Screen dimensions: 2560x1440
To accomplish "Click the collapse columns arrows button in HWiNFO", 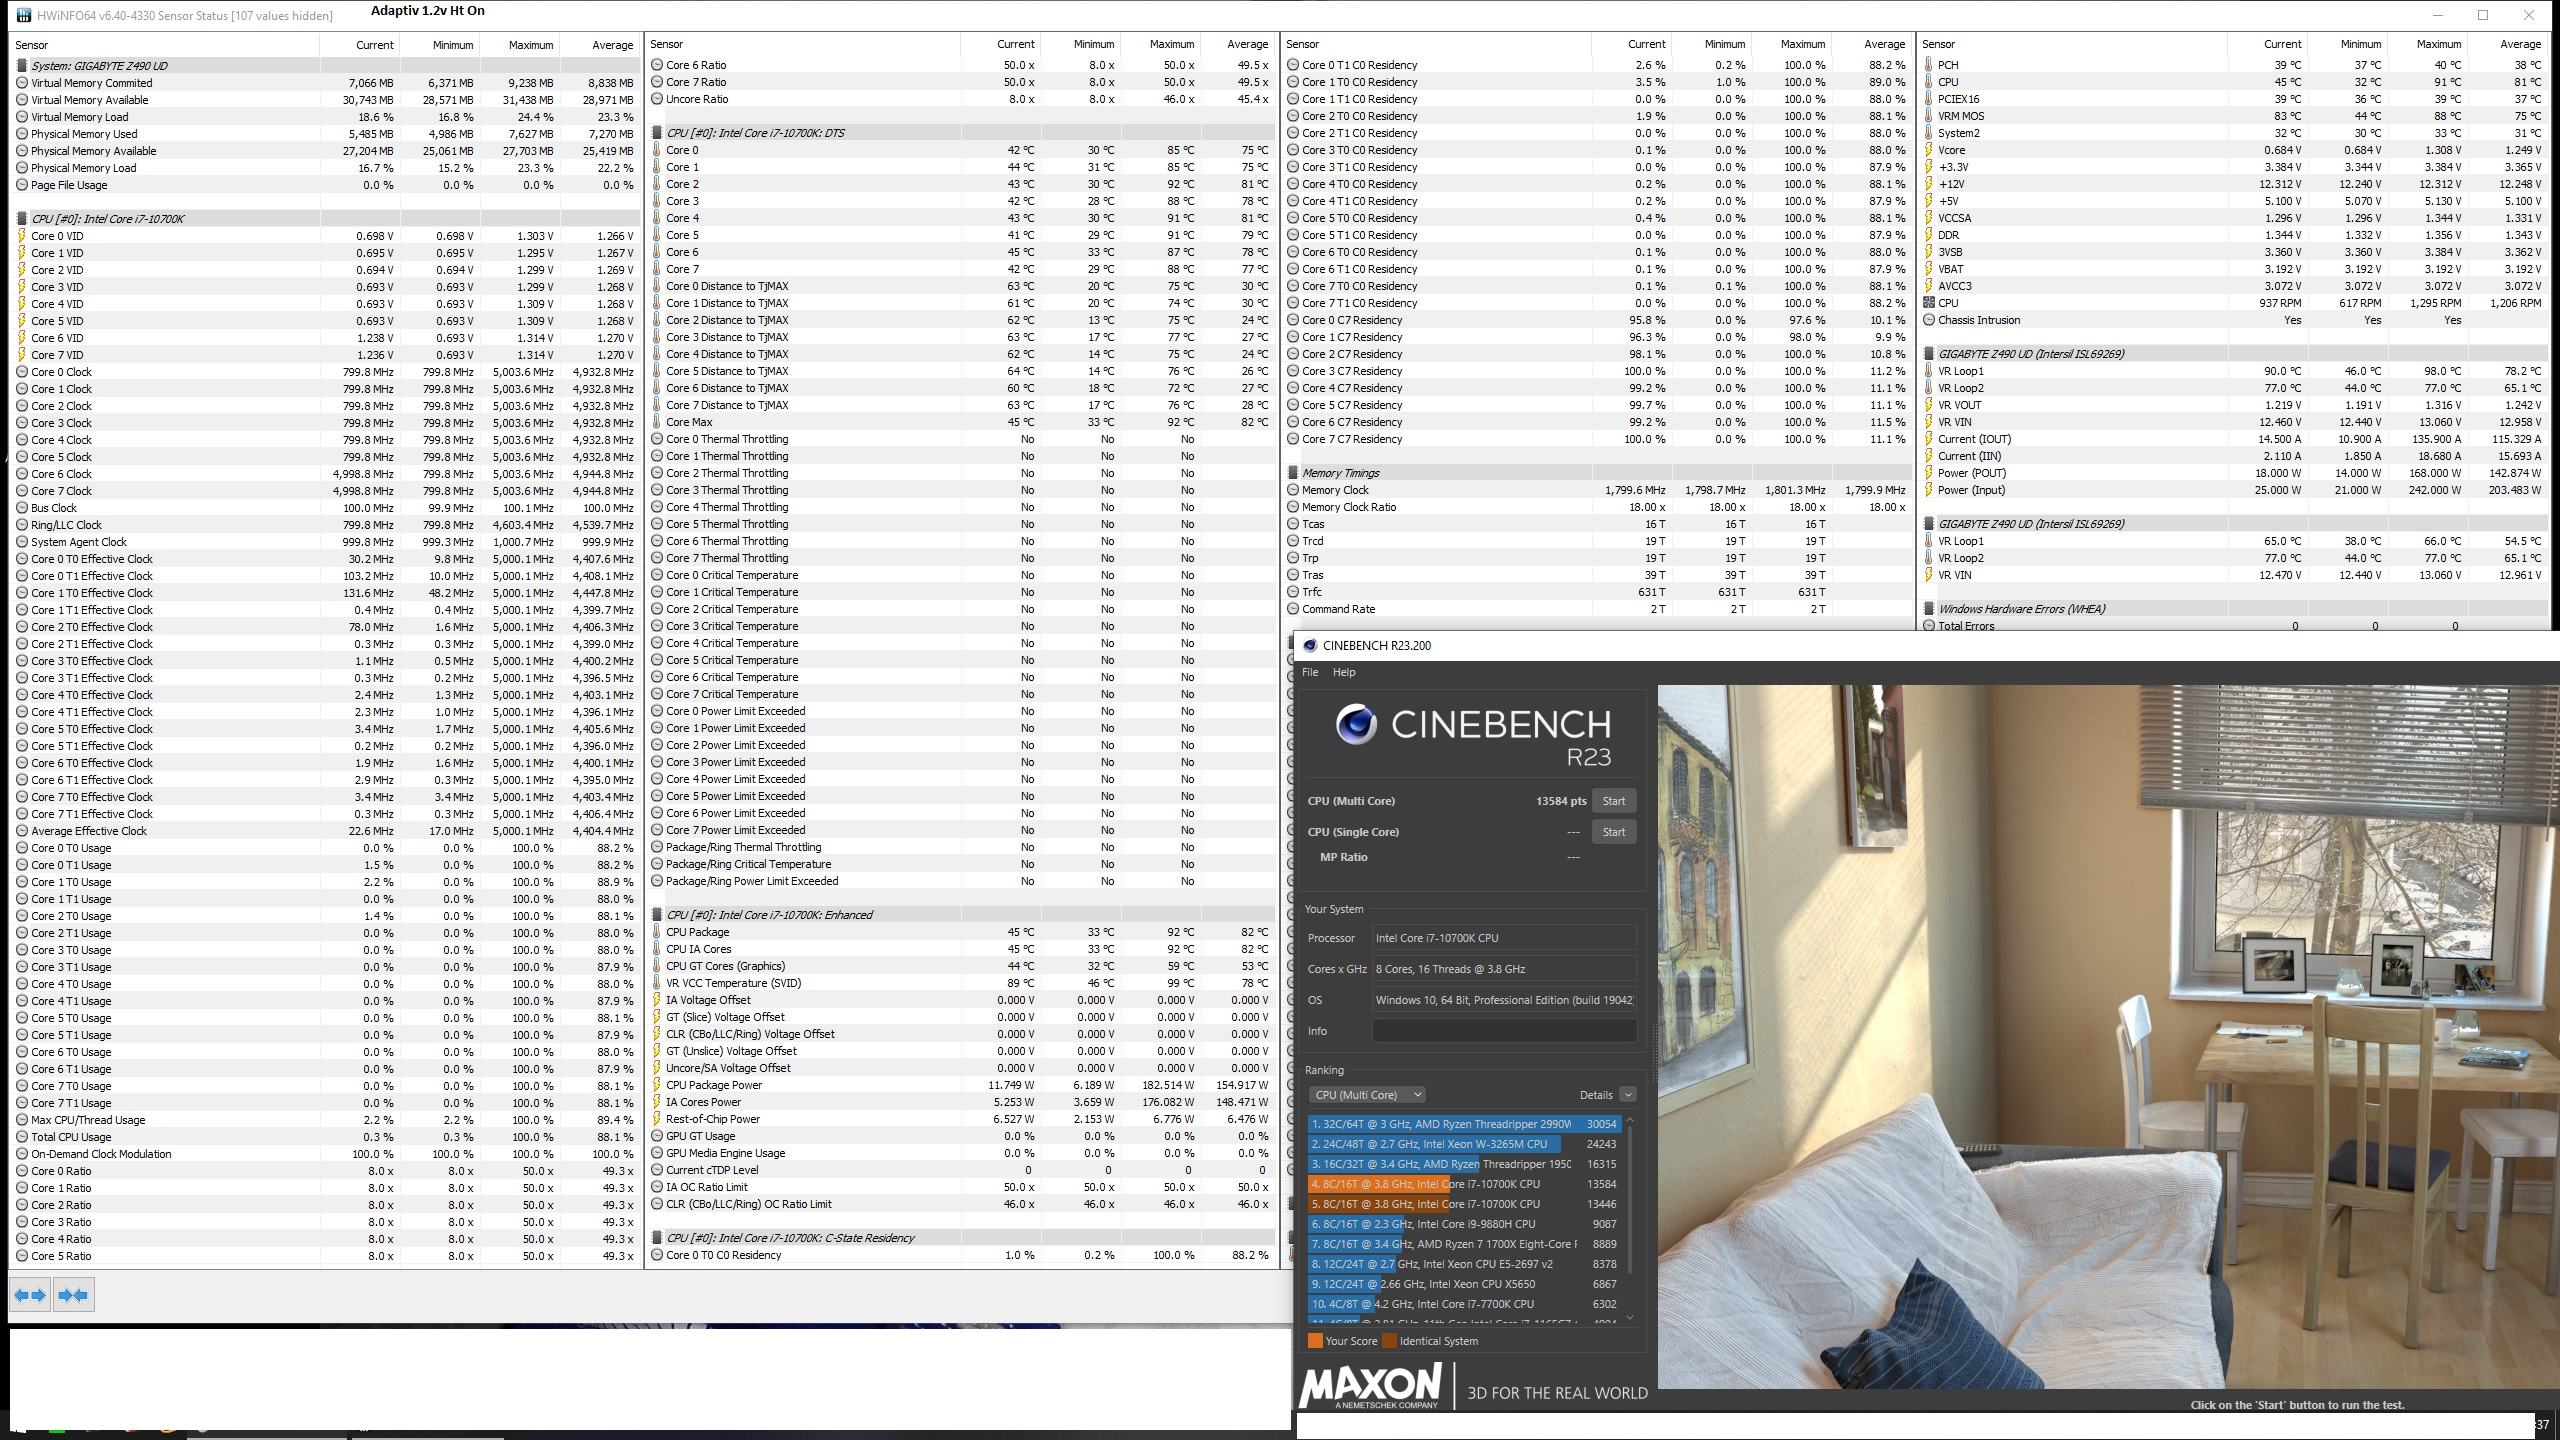I will (x=73, y=1295).
